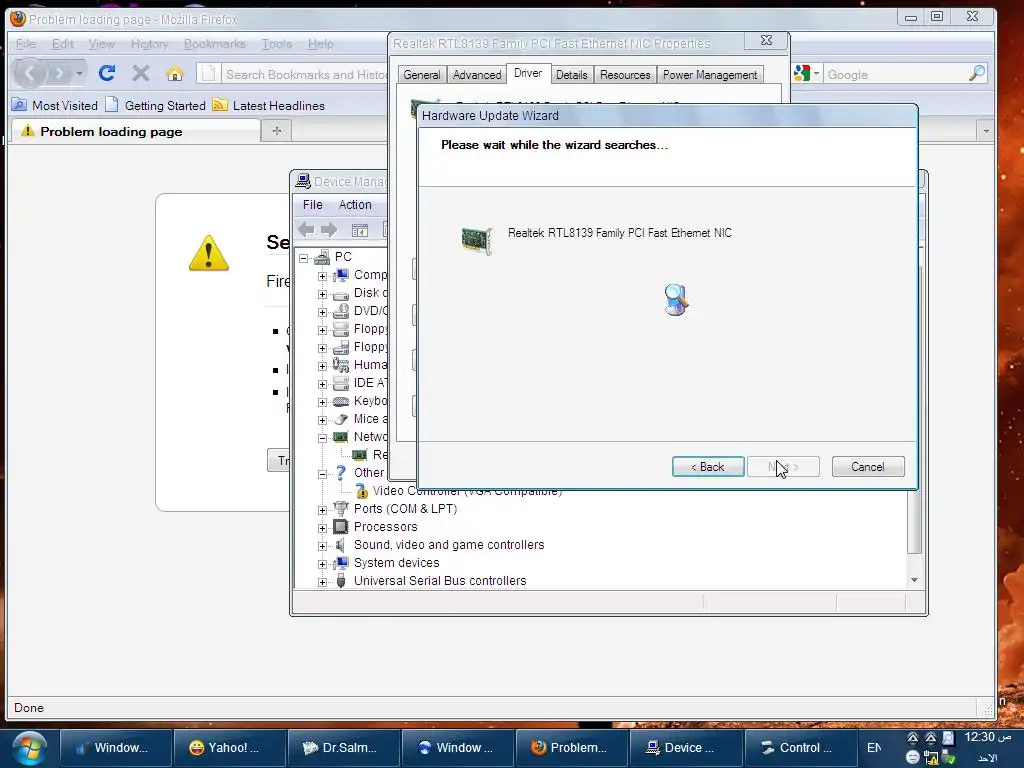This screenshot has width=1024, height=768.
Task: Expand Universal Serial Bus controllers node
Action: (322, 582)
